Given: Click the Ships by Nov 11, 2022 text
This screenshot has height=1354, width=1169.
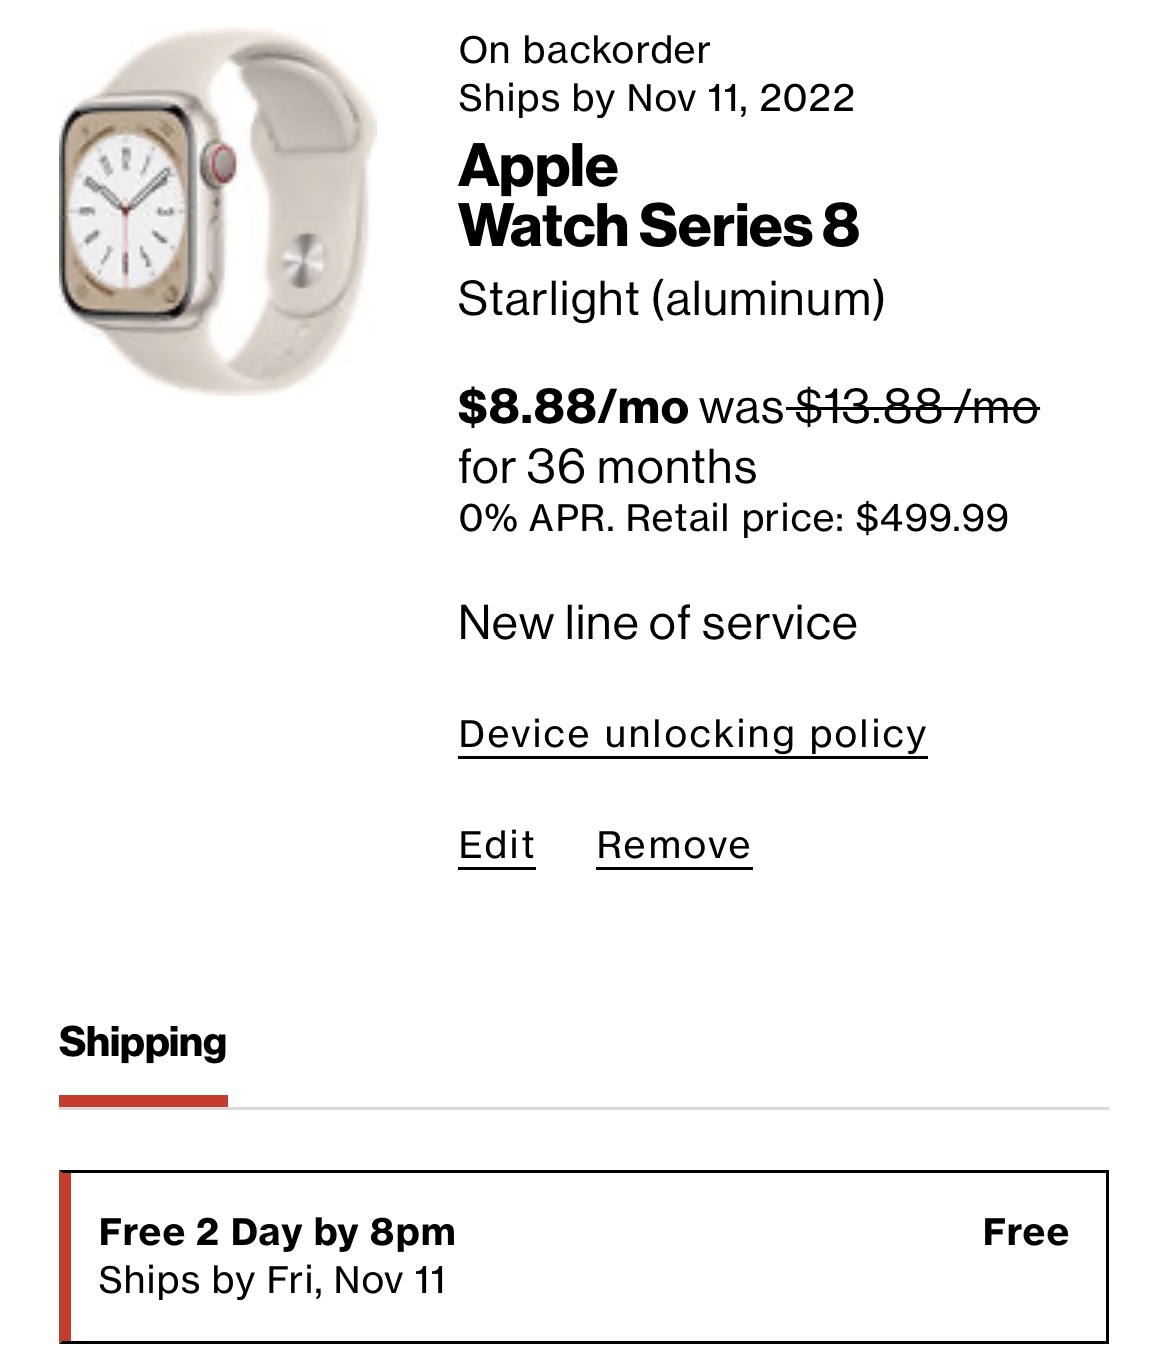Looking at the screenshot, I should coord(656,98).
